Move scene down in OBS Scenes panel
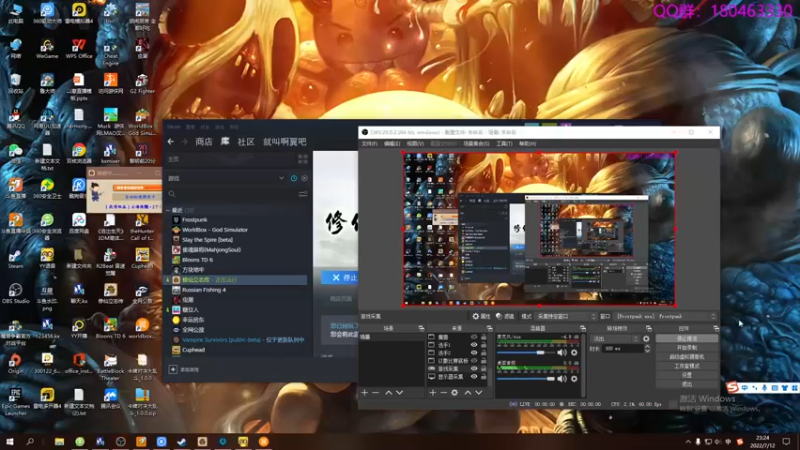This screenshot has width=800, height=450. point(399,393)
